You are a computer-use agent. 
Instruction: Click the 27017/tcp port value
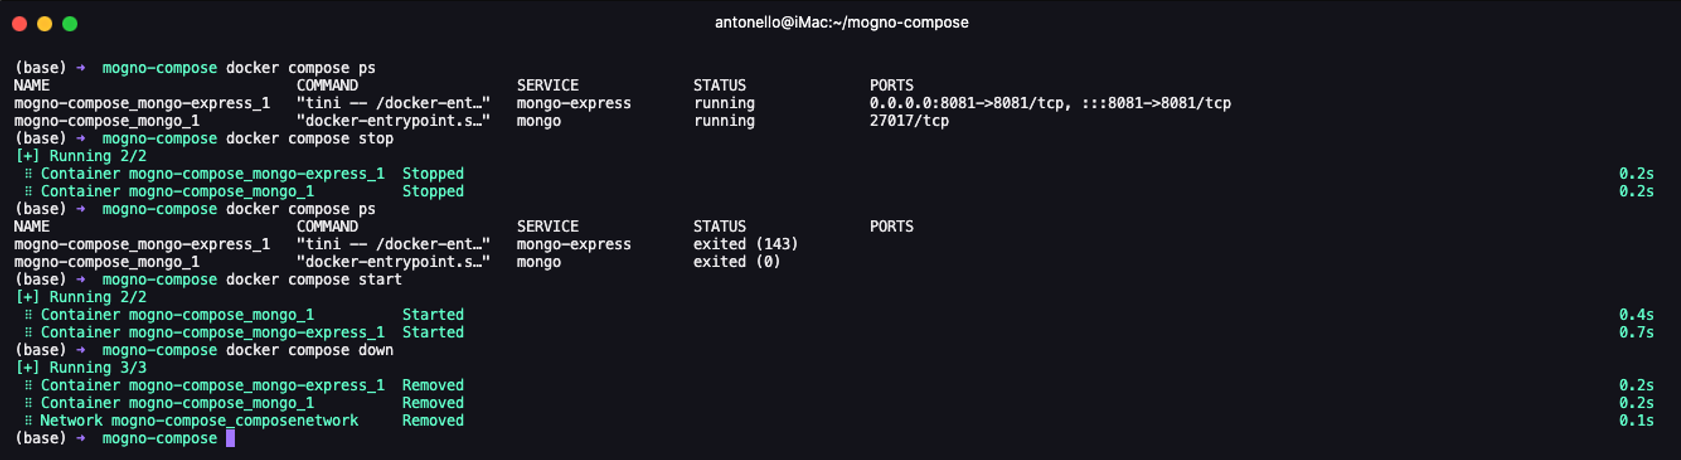(x=908, y=121)
